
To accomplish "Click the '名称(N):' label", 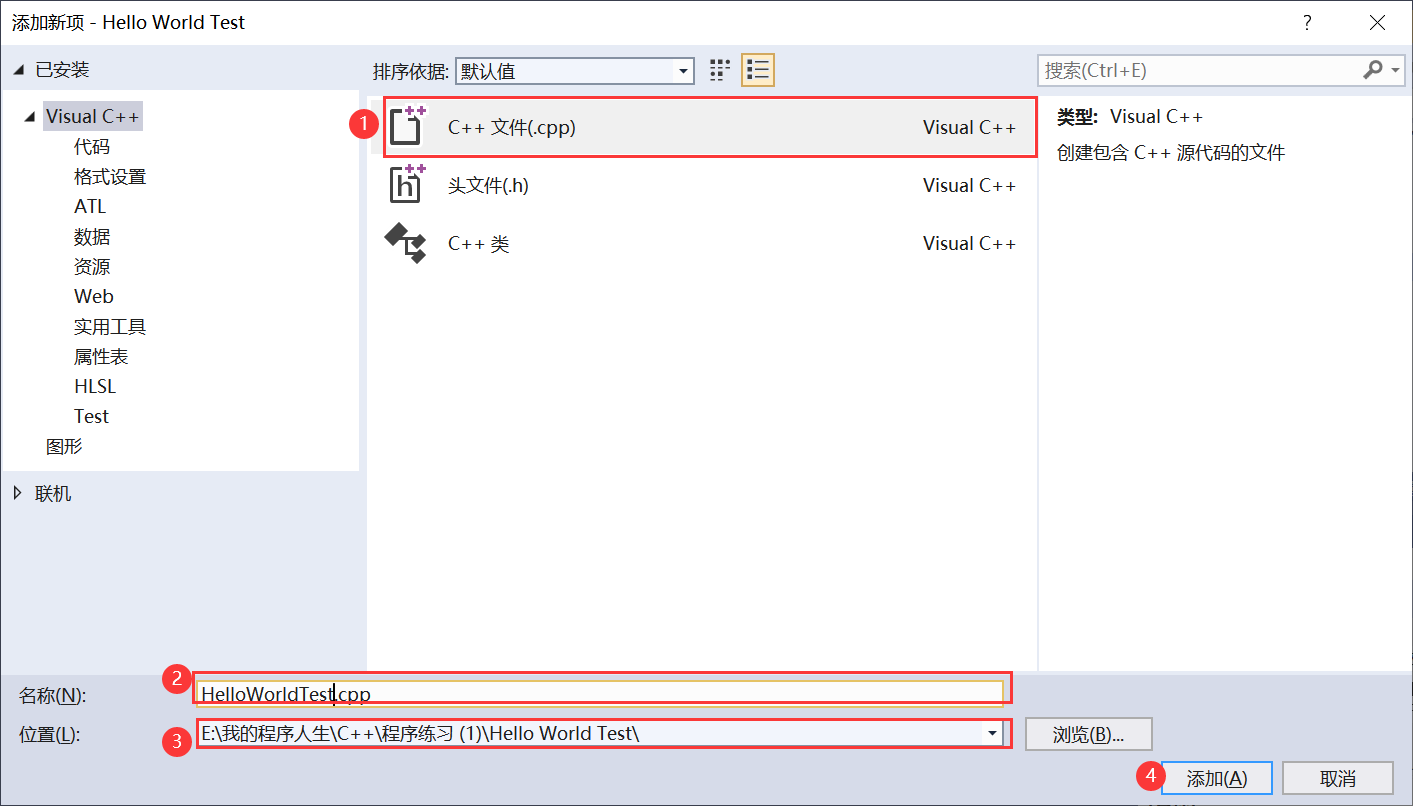I will click(53, 695).
